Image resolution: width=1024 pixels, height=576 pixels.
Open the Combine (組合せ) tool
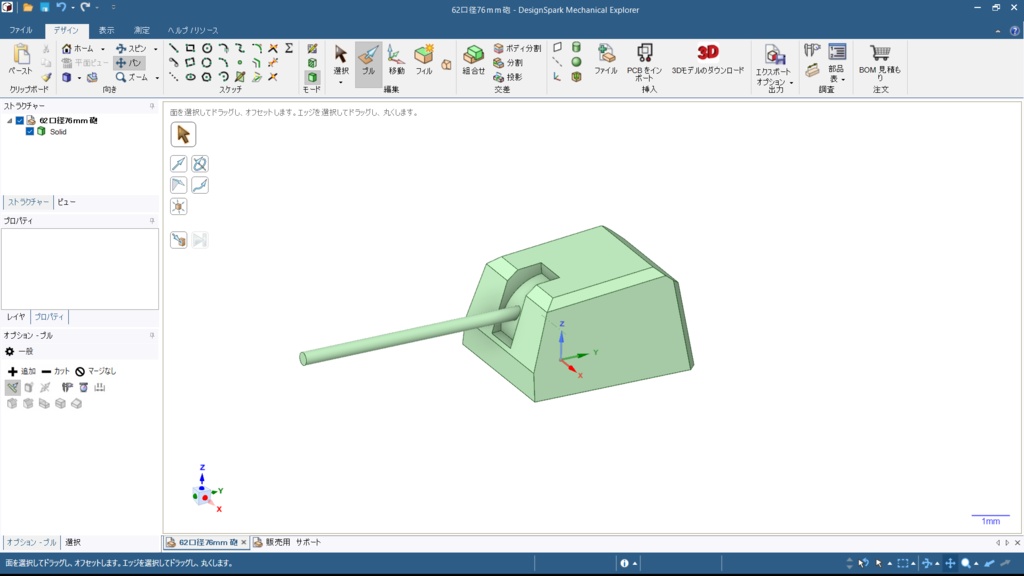coord(473,60)
